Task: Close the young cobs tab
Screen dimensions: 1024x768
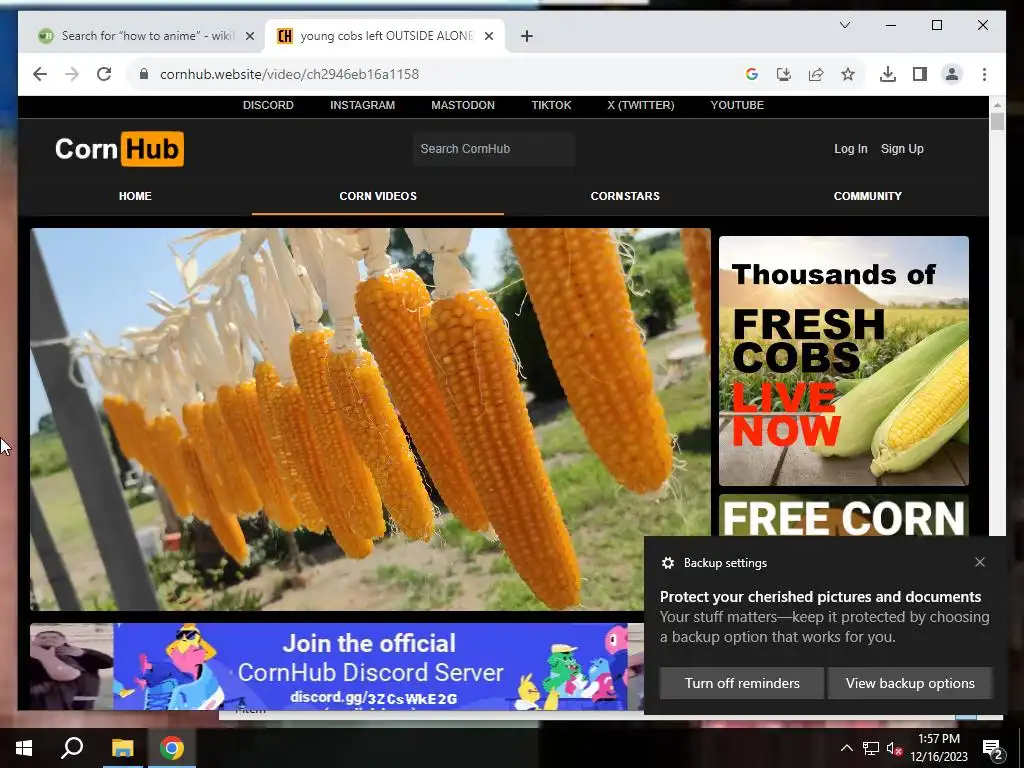Action: (x=488, y=36)
